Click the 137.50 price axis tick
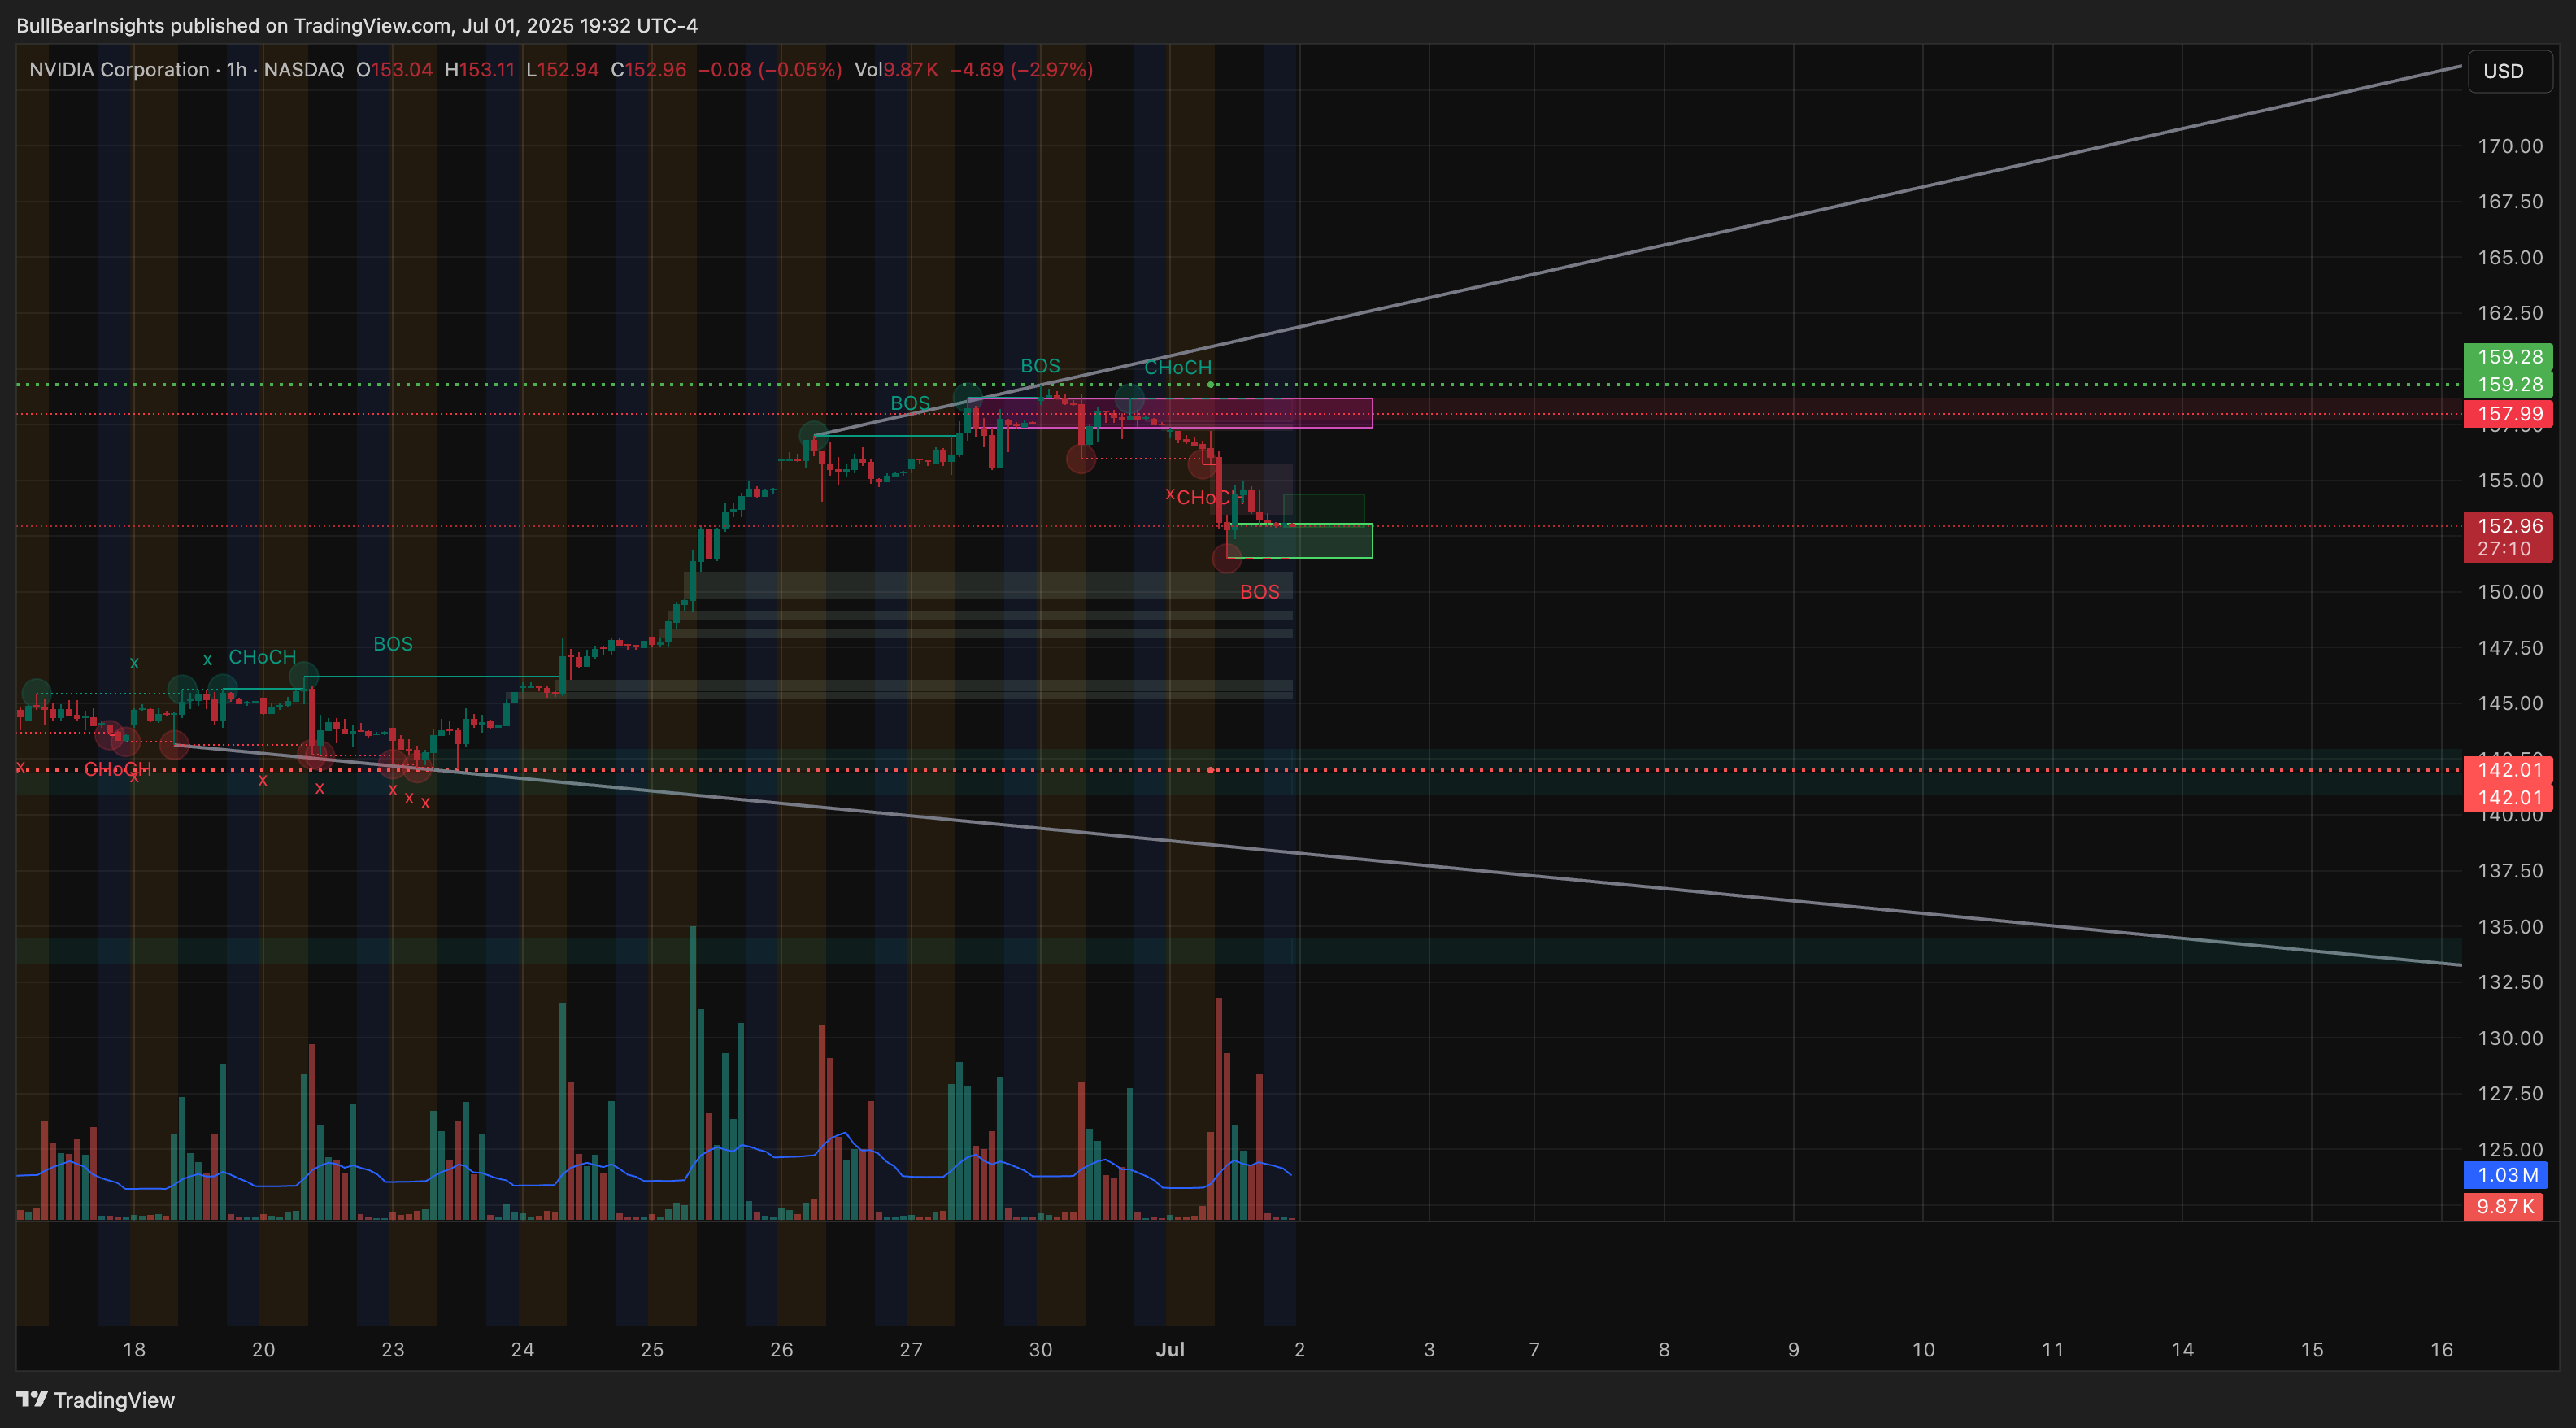Viewport: 2576px width, 1428px height. point(2509,871)
